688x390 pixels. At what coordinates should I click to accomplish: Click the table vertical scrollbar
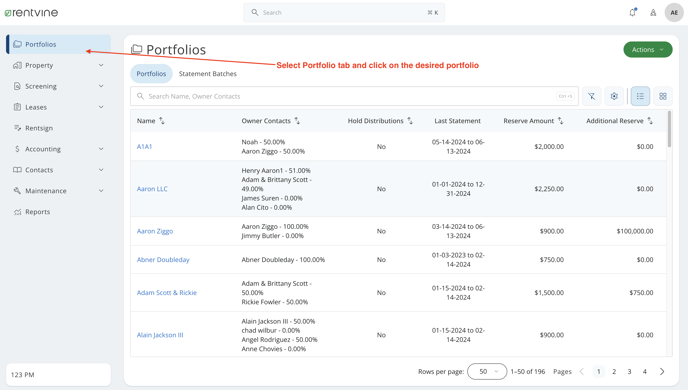[x=669, y=129]
